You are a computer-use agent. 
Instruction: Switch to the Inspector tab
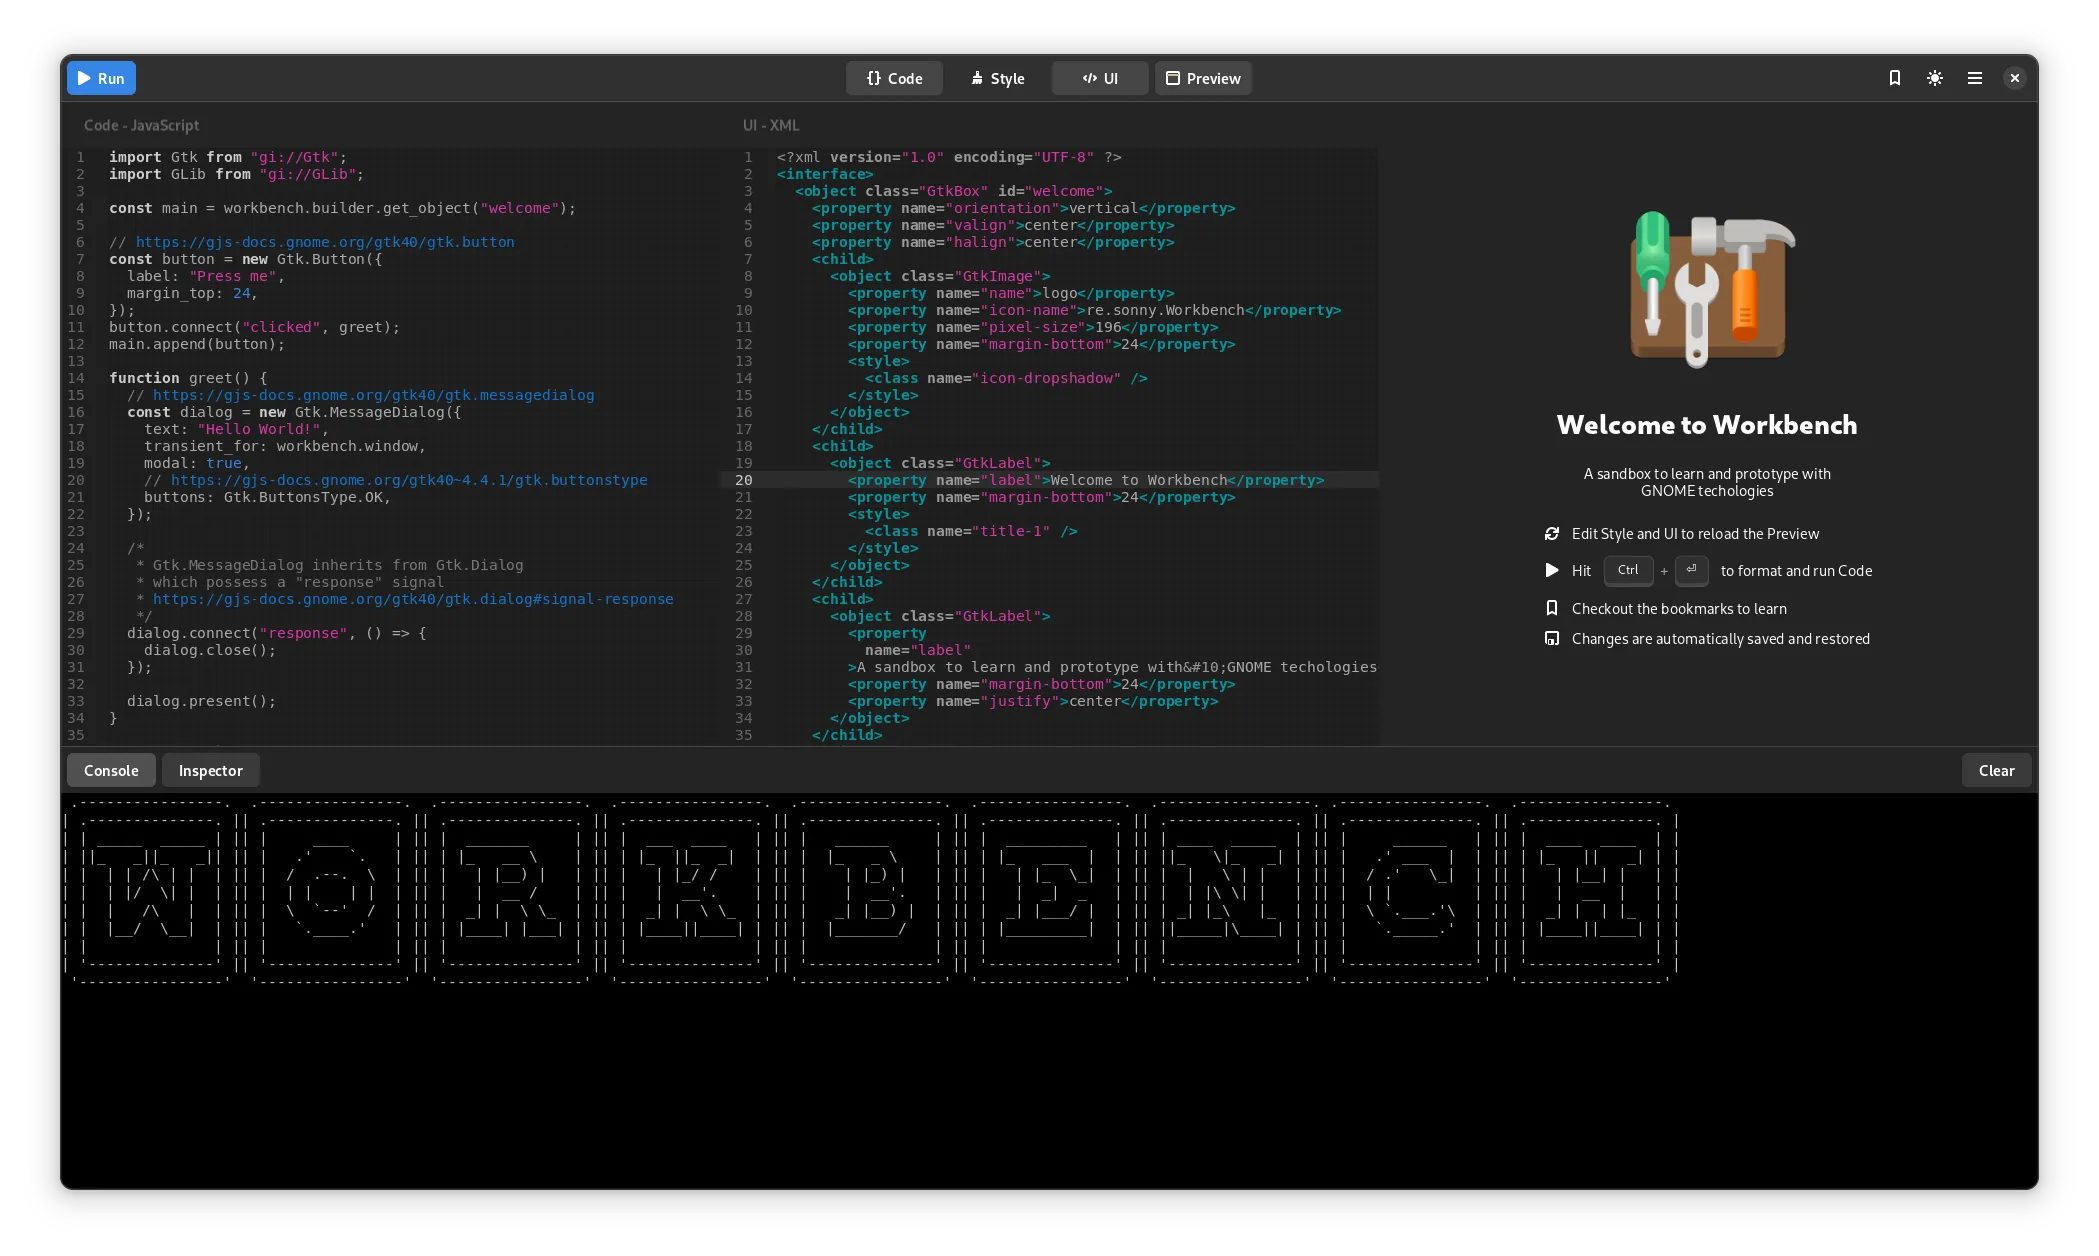point(210,770)
